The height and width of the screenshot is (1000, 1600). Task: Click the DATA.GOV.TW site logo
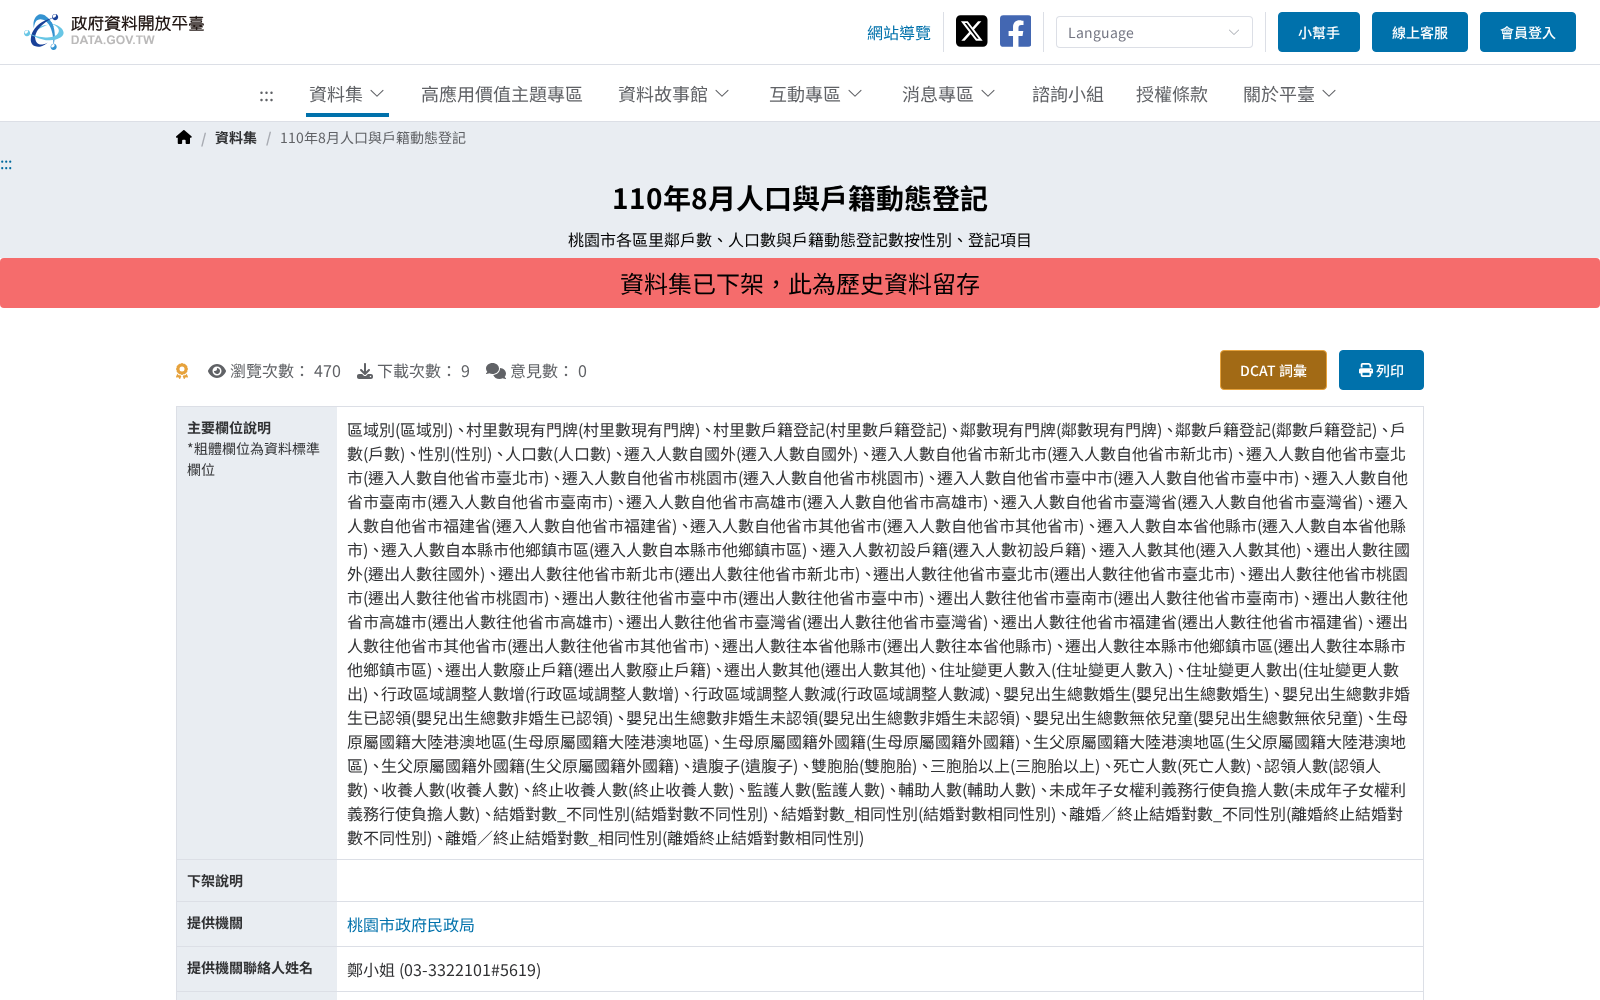[x=114, y=31]
